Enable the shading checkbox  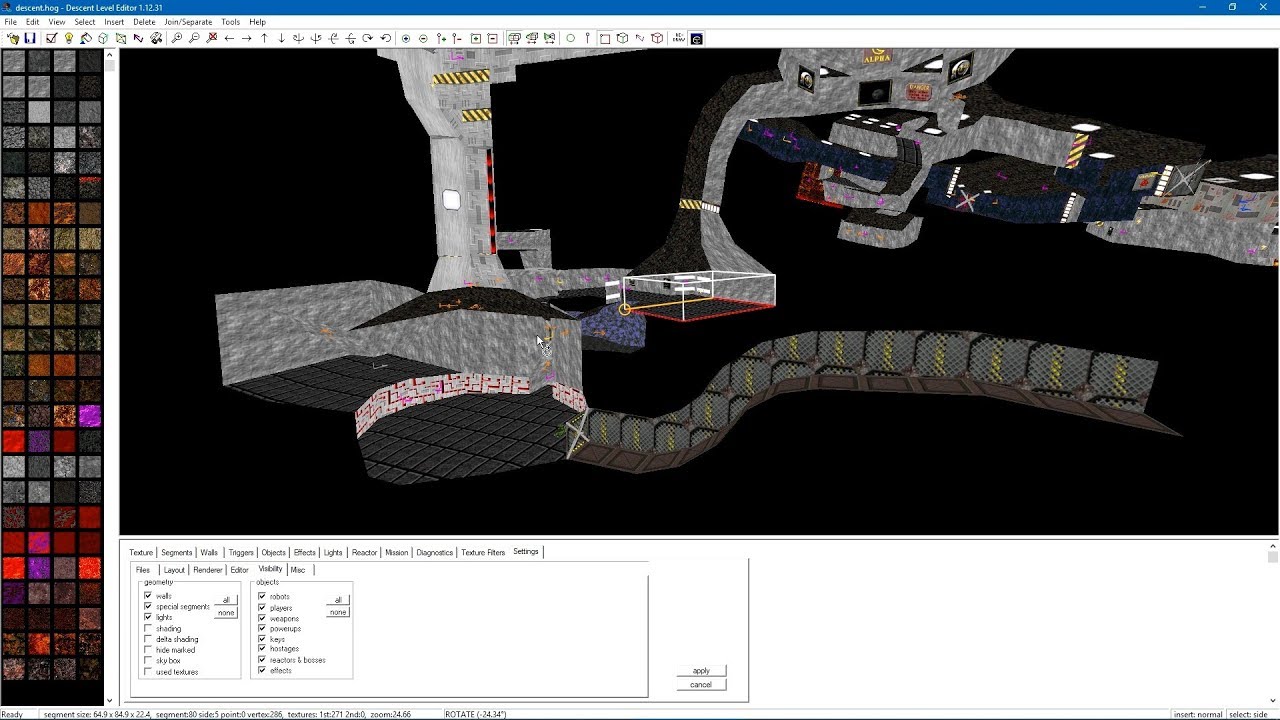point(148,628)
